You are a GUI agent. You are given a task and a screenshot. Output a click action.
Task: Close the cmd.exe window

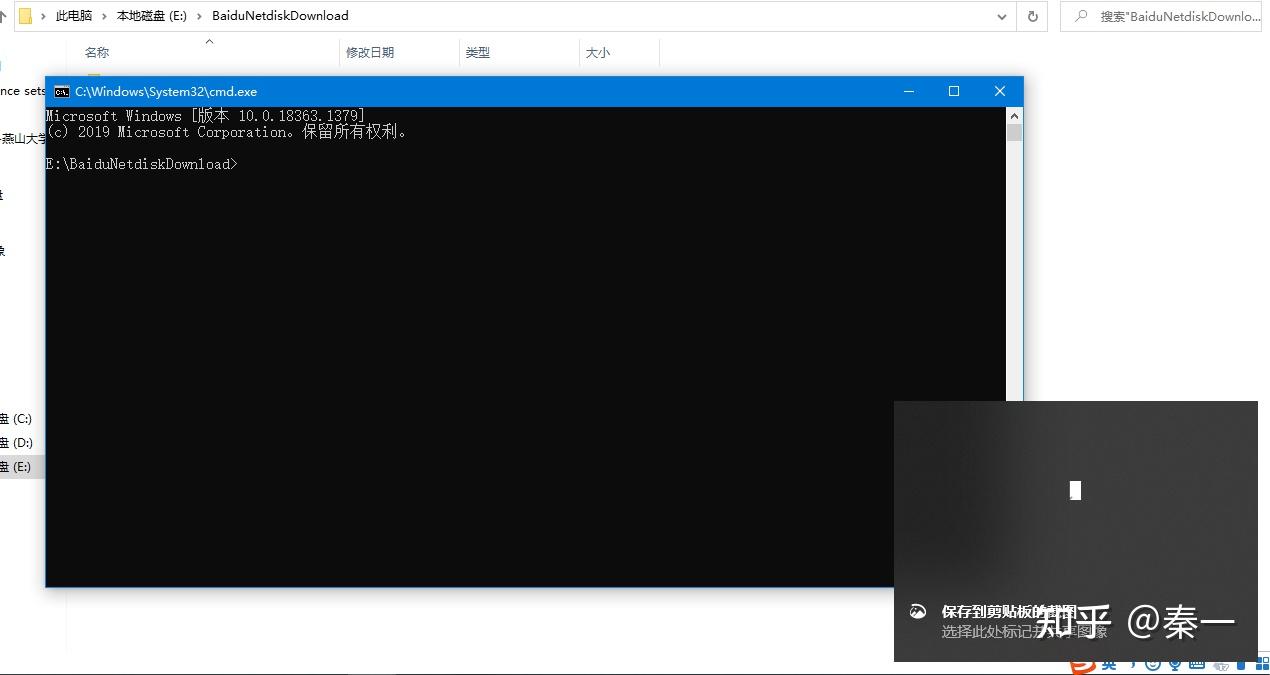click(1000, 91)
